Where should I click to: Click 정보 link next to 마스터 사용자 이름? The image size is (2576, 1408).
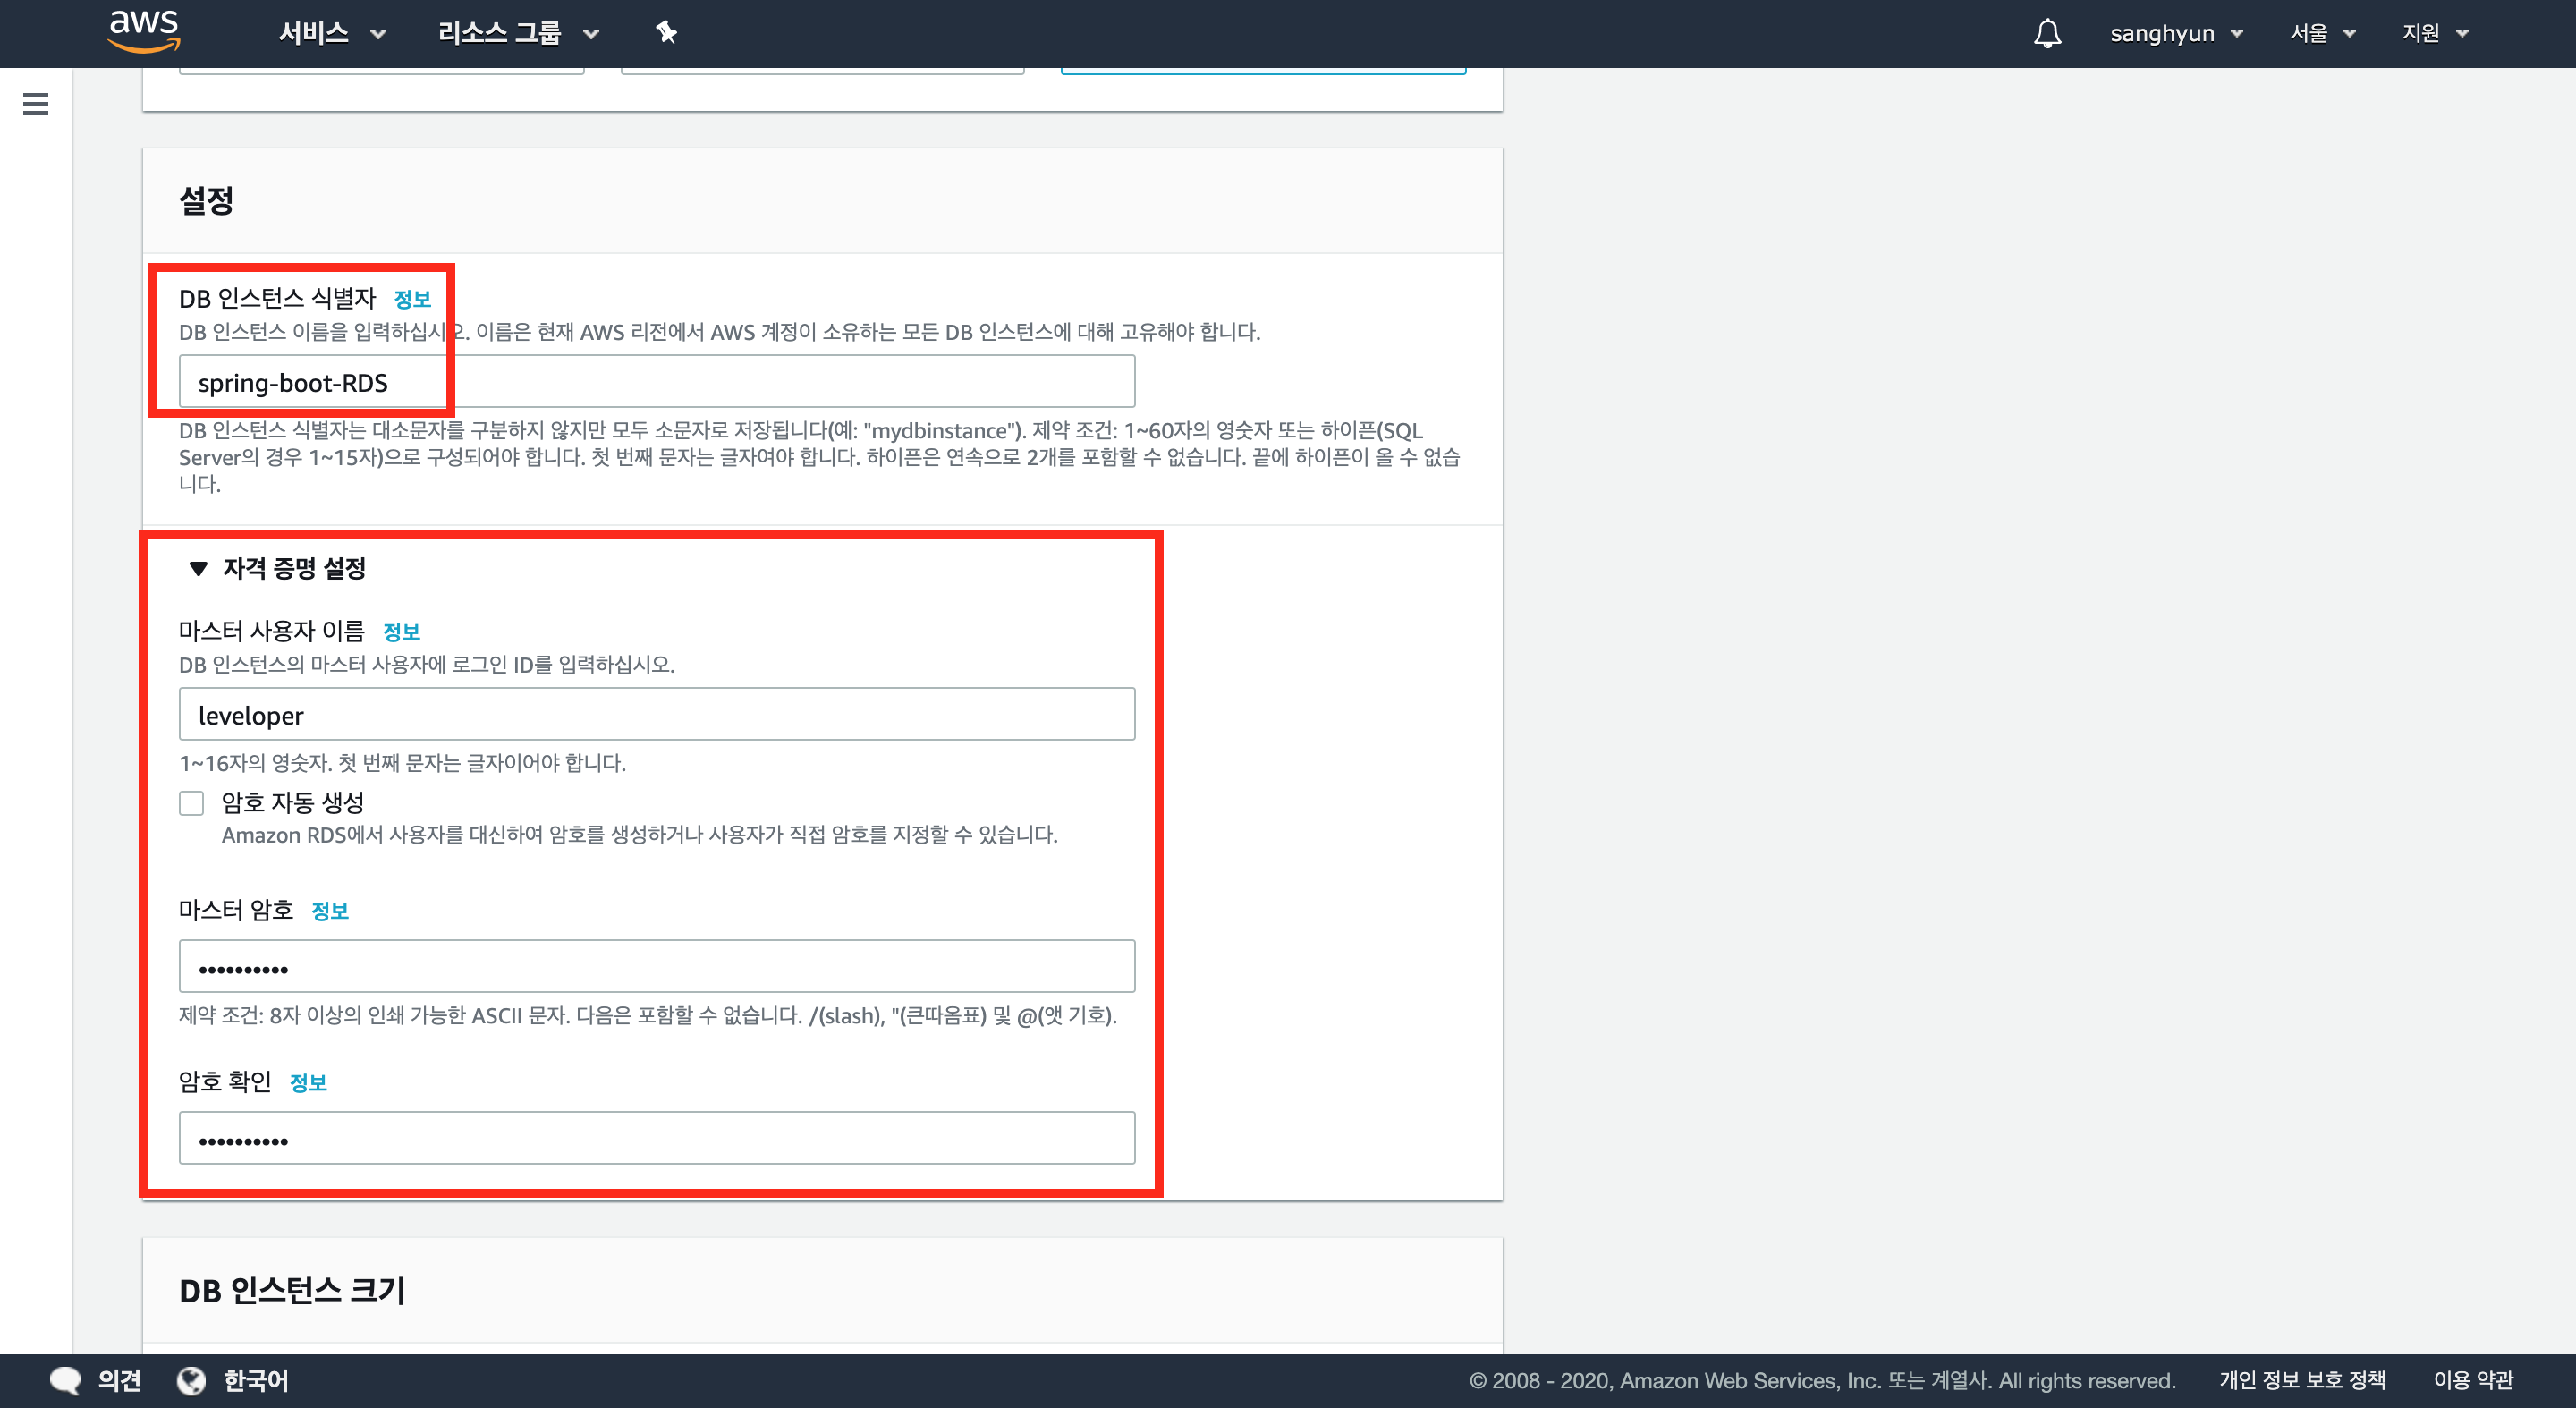tap(401, 632)
